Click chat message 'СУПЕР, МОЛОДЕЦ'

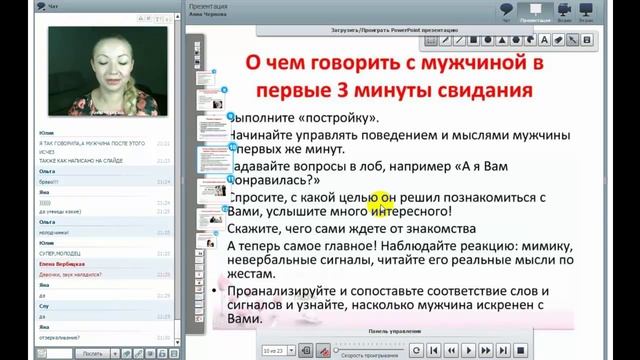tap(60, 253)
